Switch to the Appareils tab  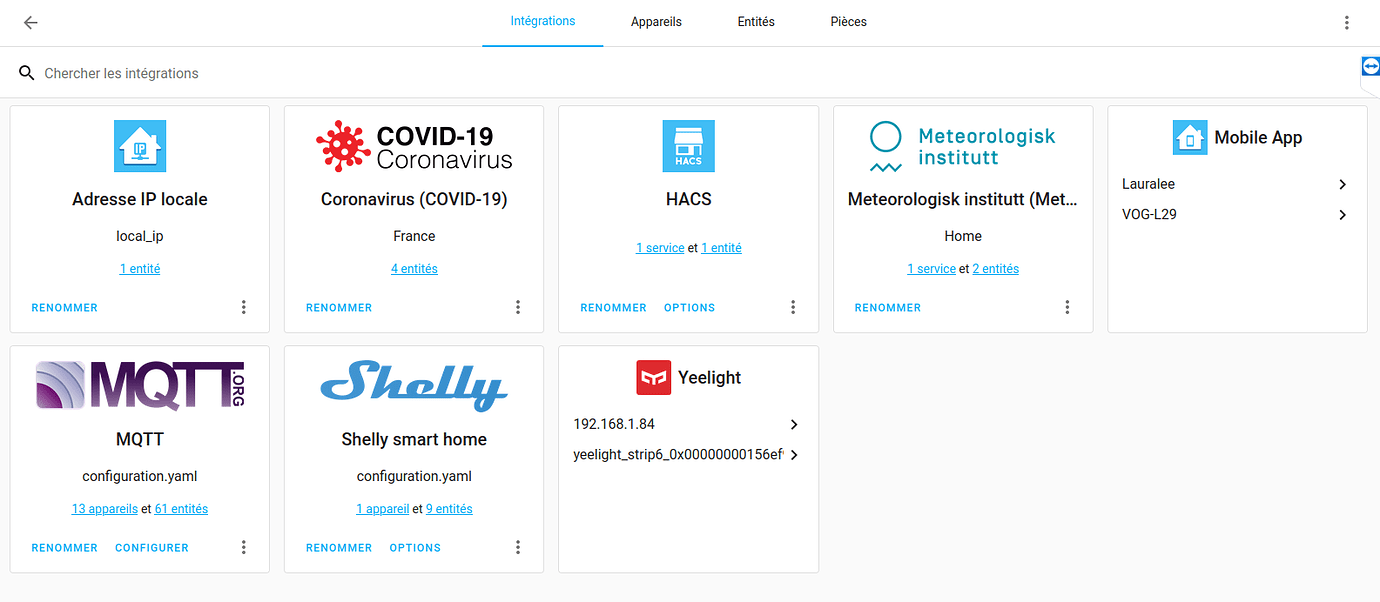[656, 22]
